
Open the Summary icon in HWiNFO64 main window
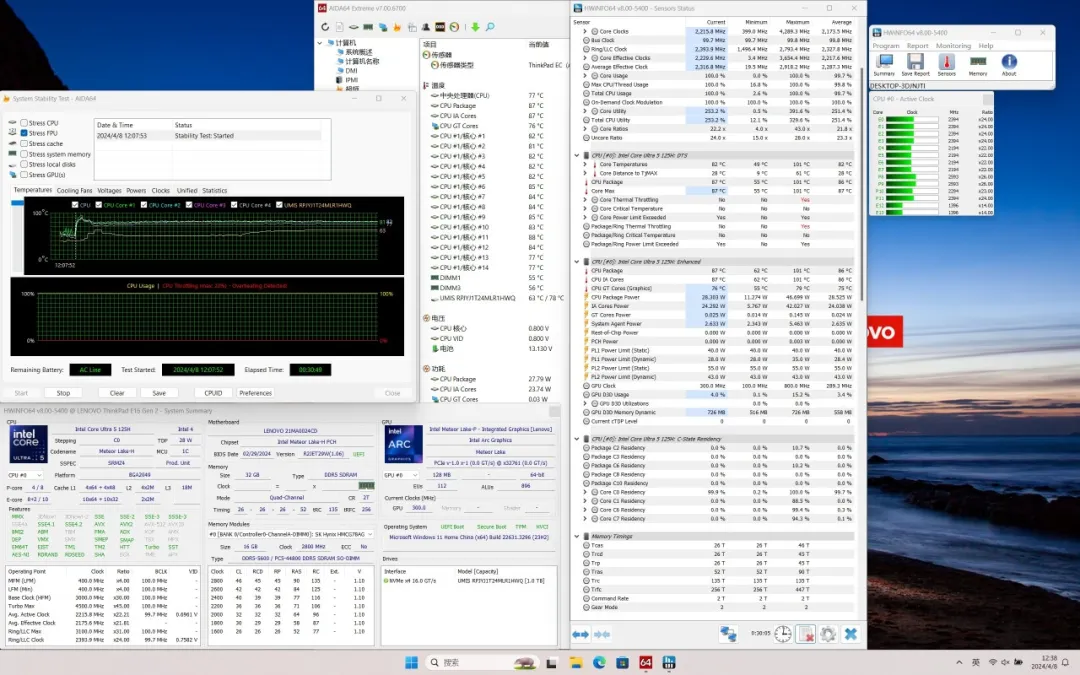(x=884, y=65)
